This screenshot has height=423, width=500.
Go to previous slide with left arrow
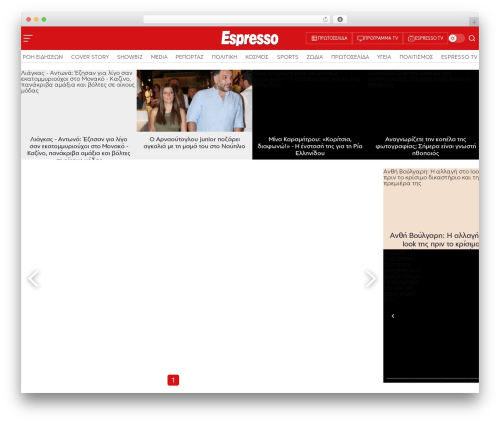(x=33, y=279)
